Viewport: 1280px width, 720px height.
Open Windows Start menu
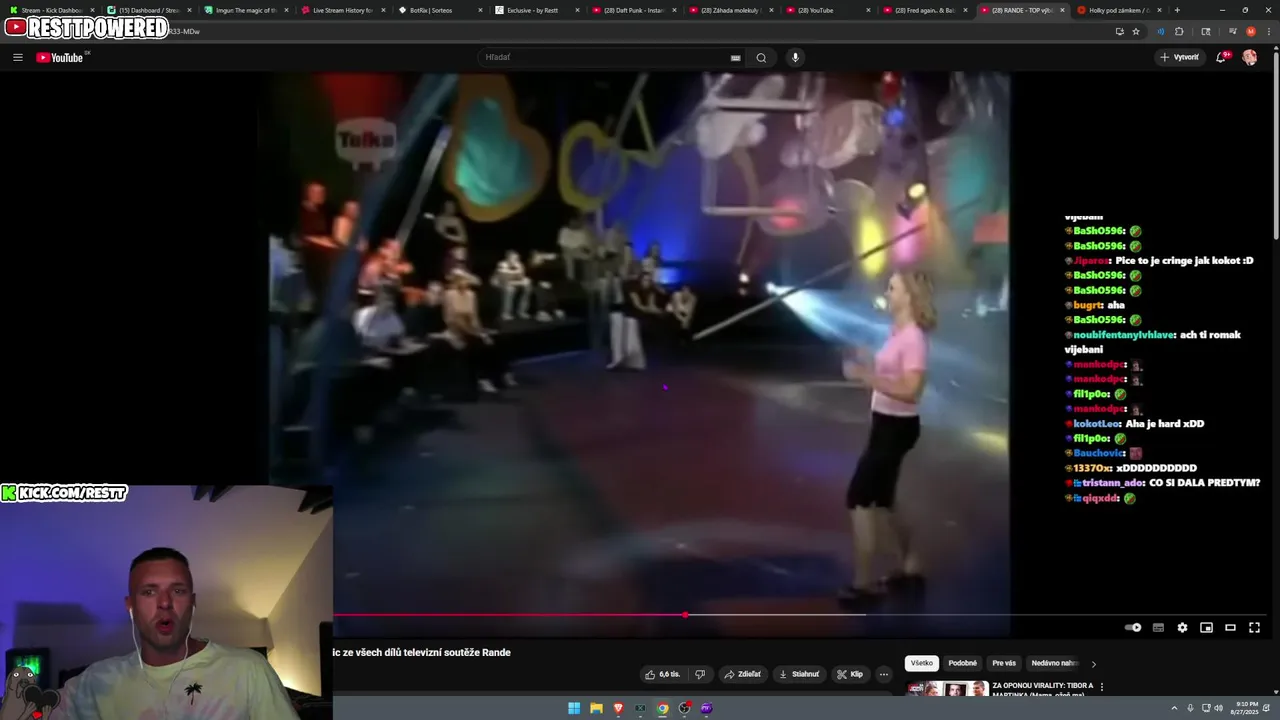click(x=574, y=708)
